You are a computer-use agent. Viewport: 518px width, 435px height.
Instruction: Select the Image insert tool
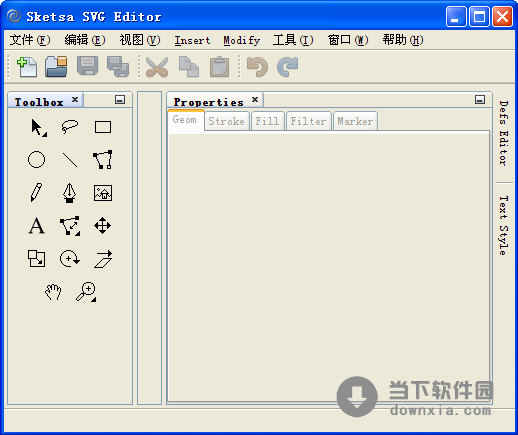[103, 193]
